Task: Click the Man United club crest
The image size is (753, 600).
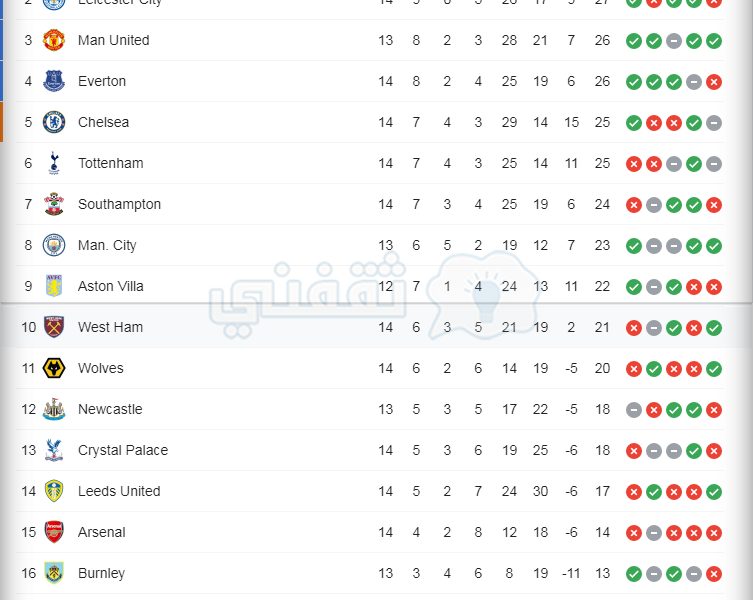Action: click(x=54, y=40)
